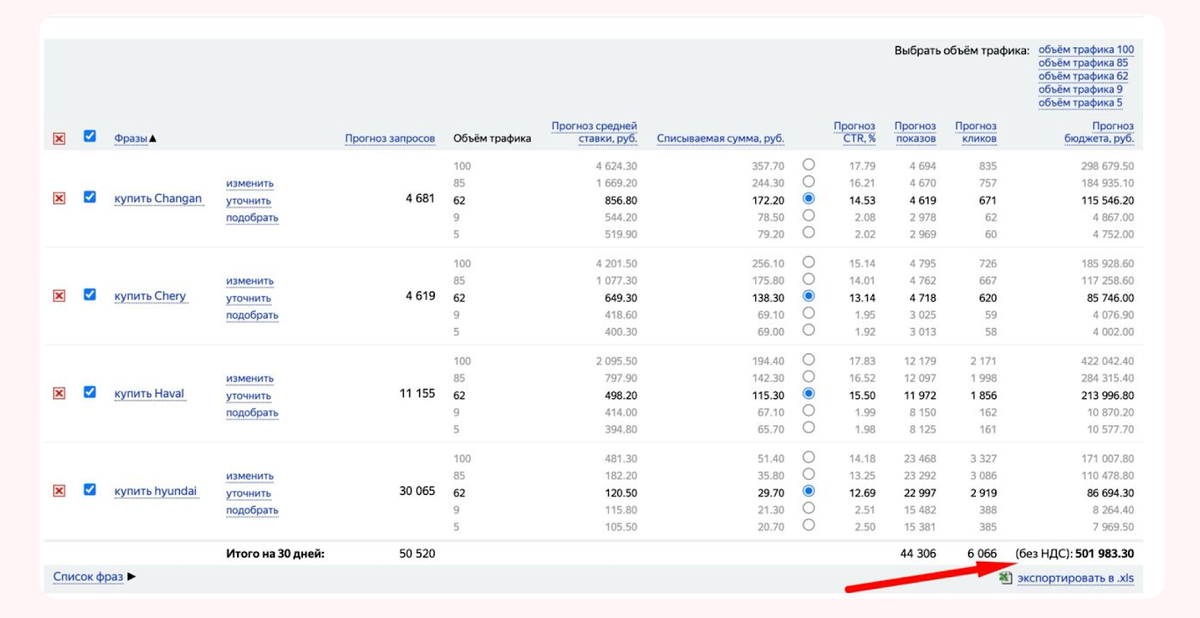Image resolution: width=1200 pixels, height=618 pixels.
Task: Uncheck the "купить Haval" checkbox
Action: coord(90,392)
